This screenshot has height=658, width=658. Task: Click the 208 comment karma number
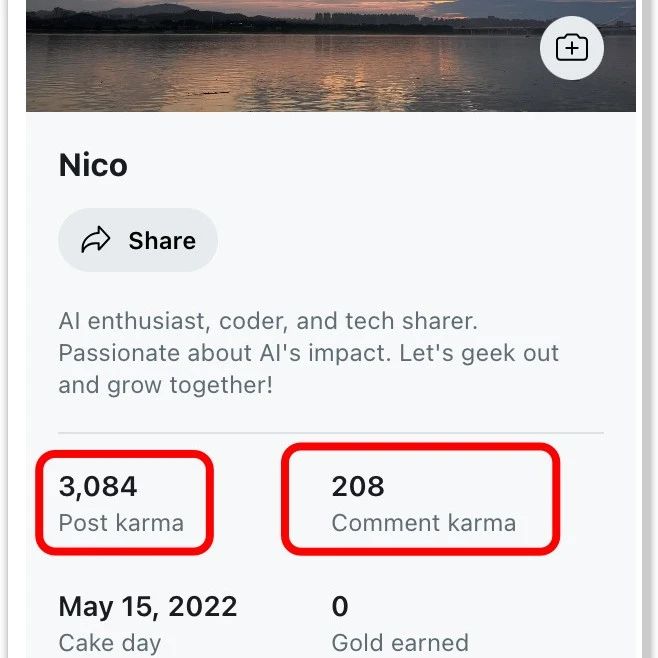[x=358, y=486]
